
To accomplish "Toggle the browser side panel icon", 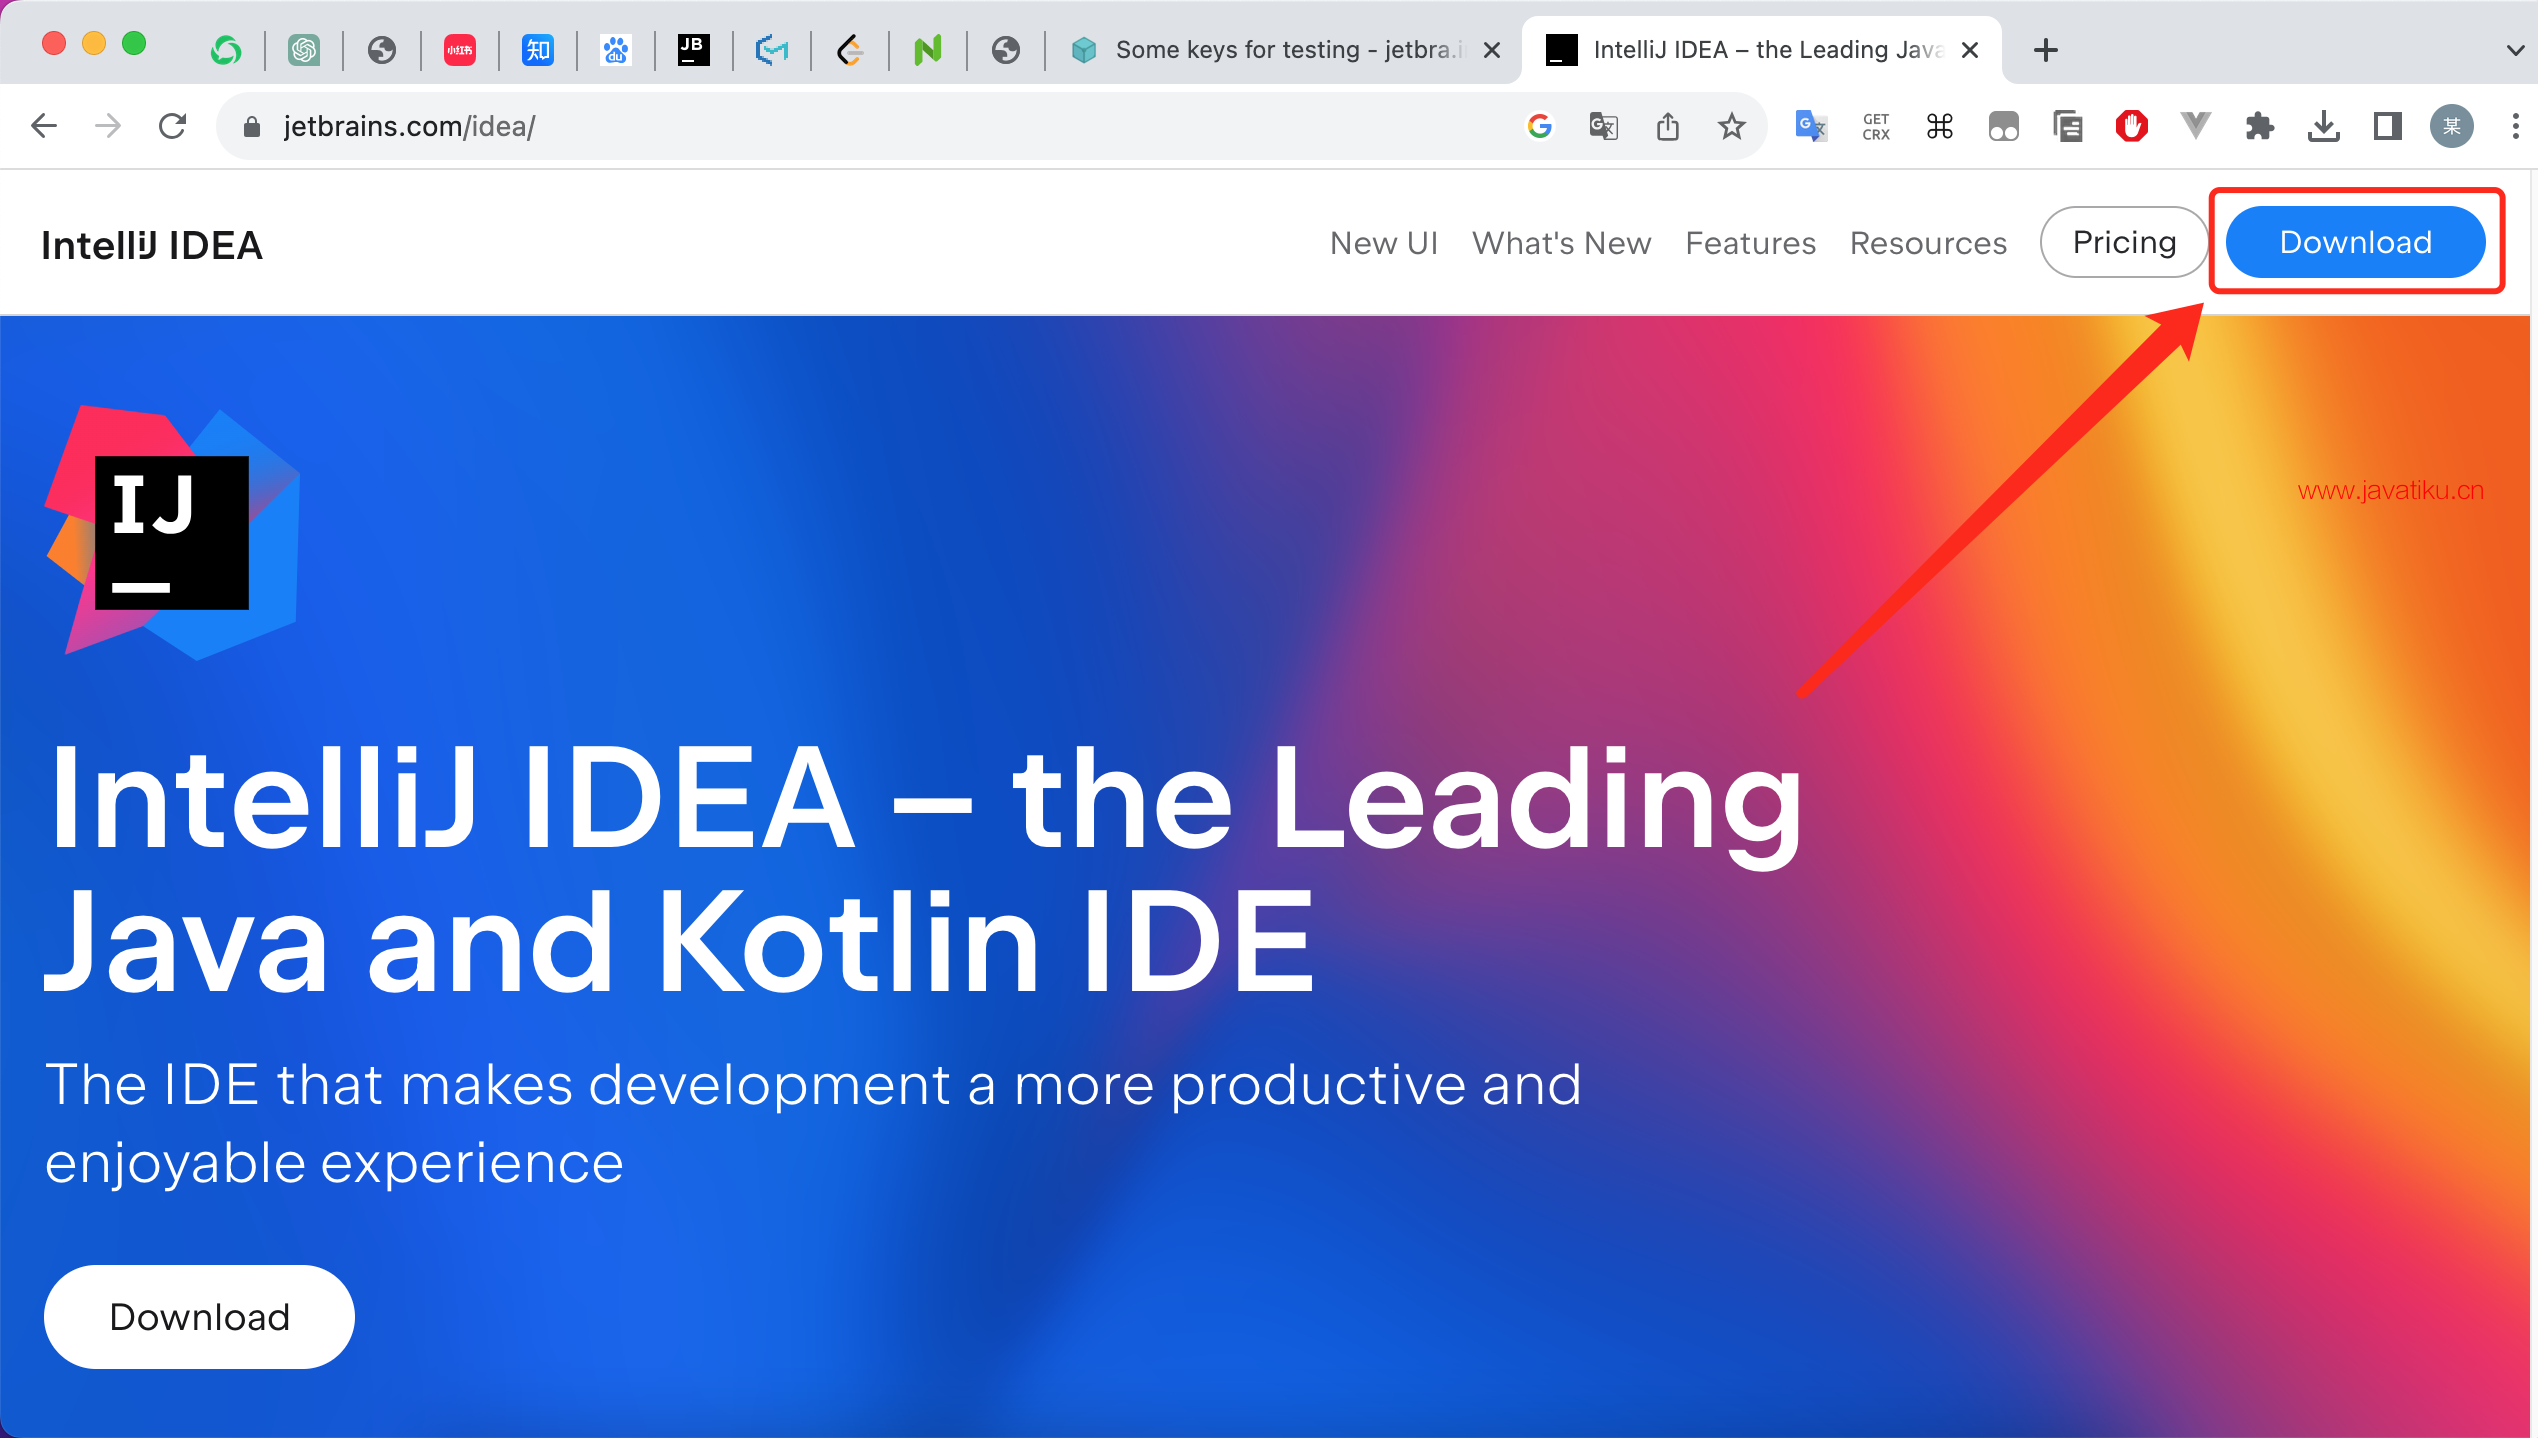I will coord(2388,126).
